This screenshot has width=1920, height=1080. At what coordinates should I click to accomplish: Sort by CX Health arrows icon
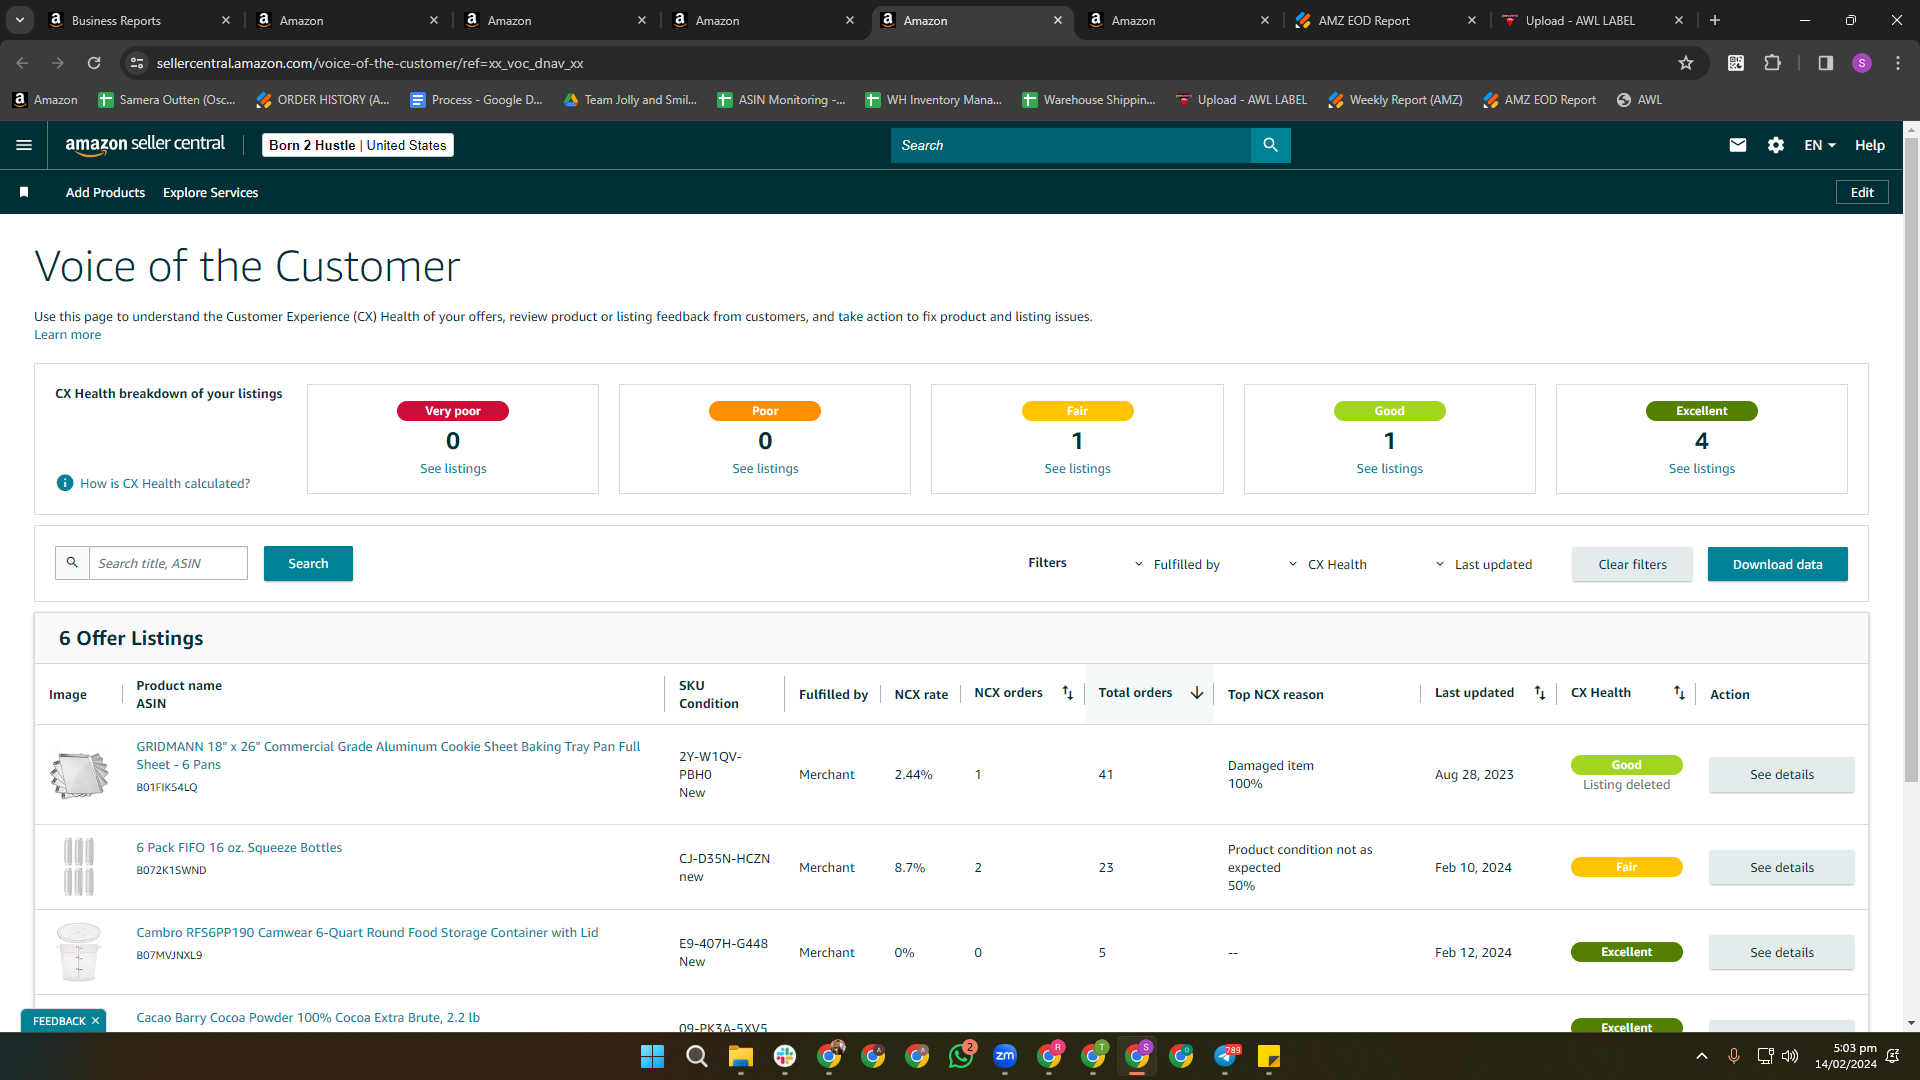click(1679, 693)
